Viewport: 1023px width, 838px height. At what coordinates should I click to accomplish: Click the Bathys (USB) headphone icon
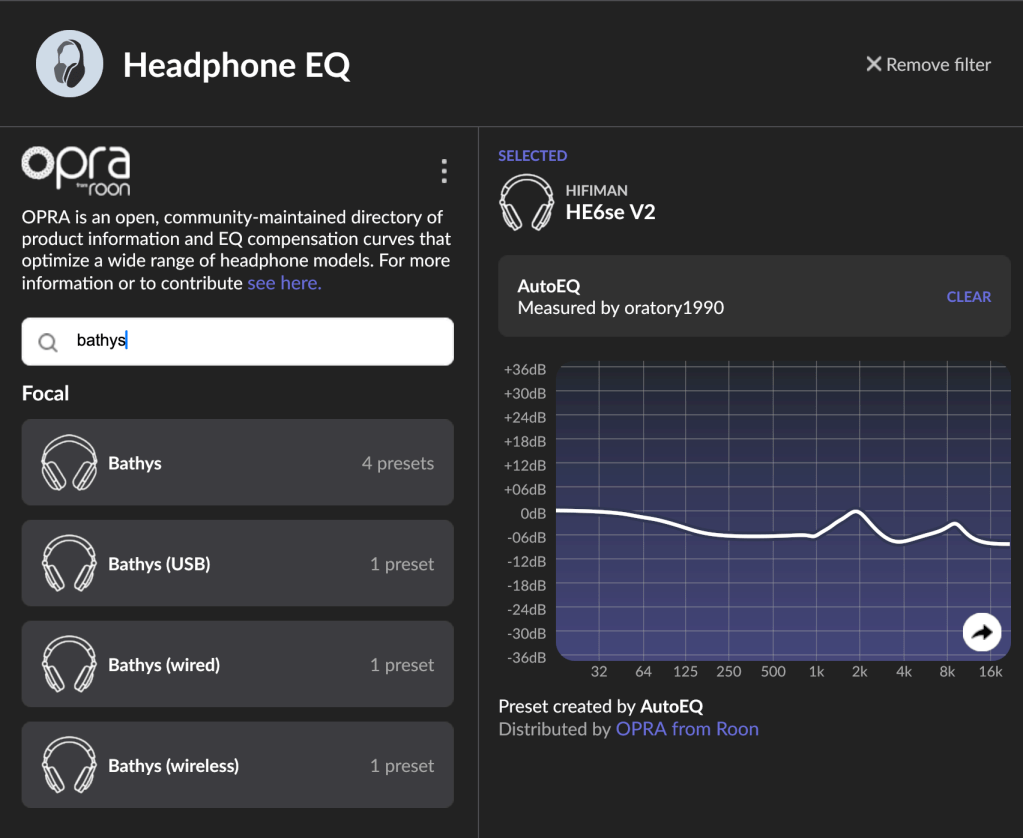point(69,564)
